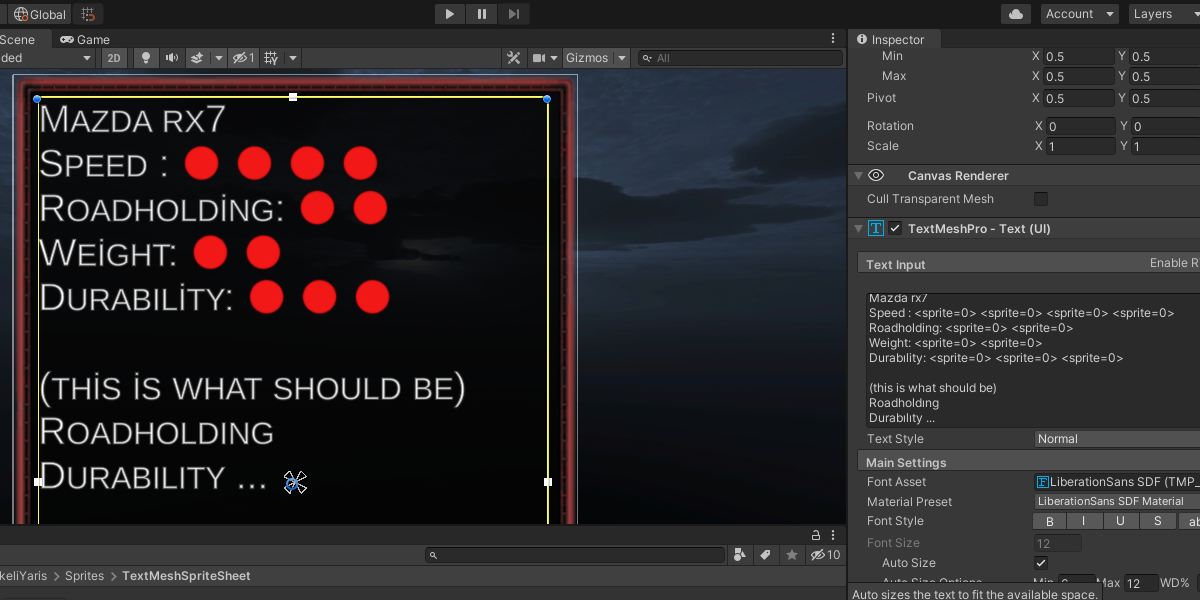Click the TextMeshPro T component icon
The height and width of the screenshot is (600, 1200).
click(x=876, y=229)
